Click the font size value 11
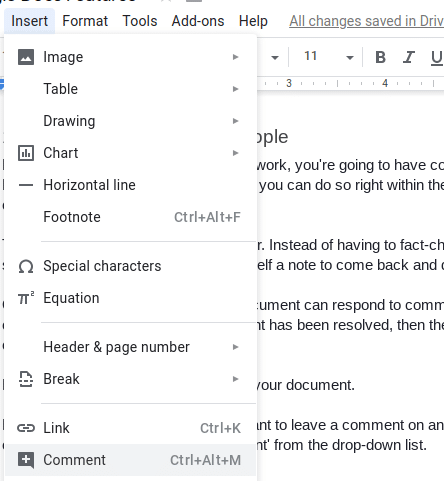 (x=310, y=56)
